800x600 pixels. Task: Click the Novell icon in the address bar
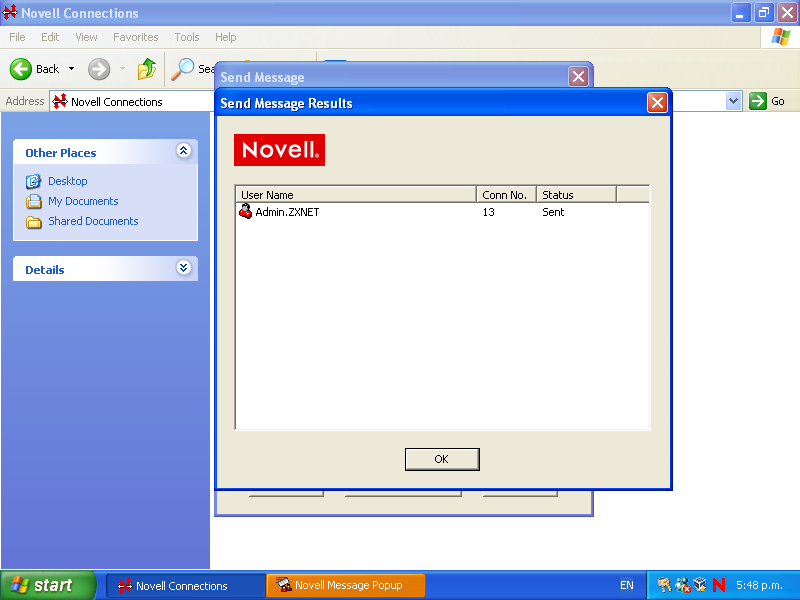point(60,101)
